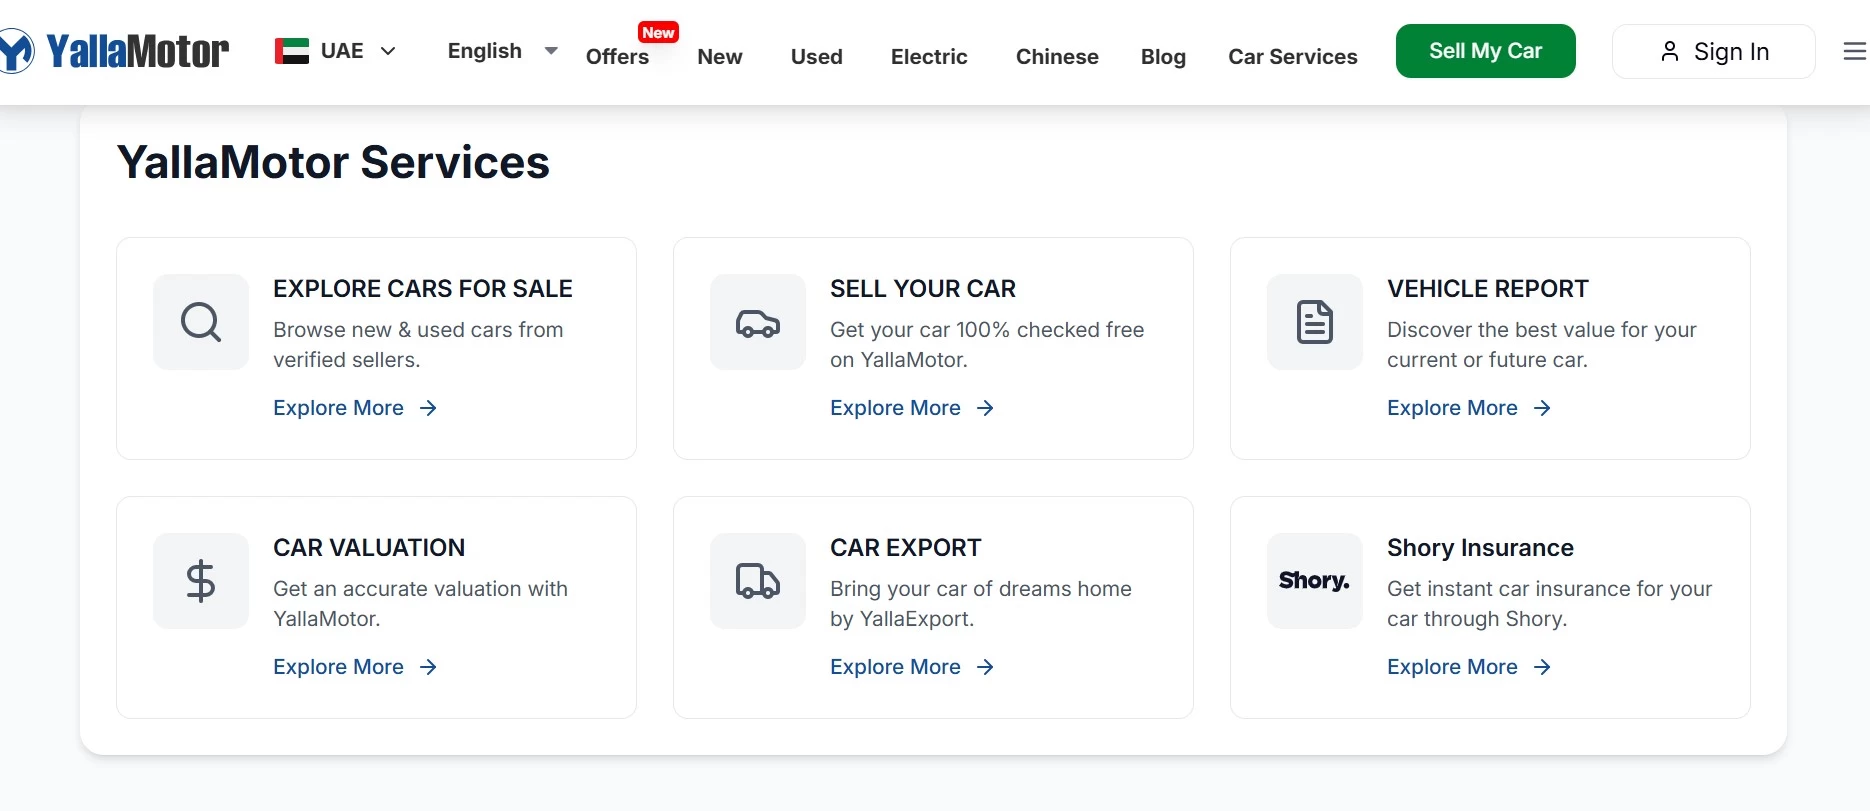Expand the UAE country dropdown

click(388, 51)
